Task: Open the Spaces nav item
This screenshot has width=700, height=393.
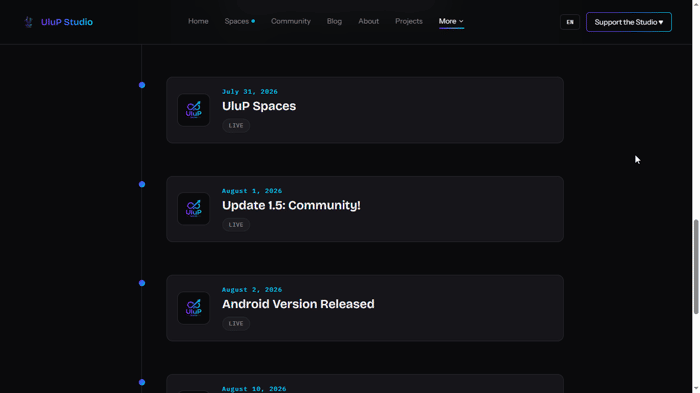Action: click(240, 21)
